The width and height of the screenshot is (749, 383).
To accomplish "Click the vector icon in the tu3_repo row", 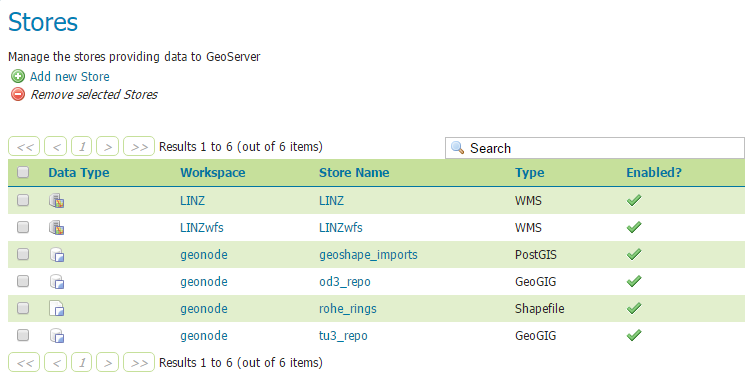I will [x=57, y=336].
